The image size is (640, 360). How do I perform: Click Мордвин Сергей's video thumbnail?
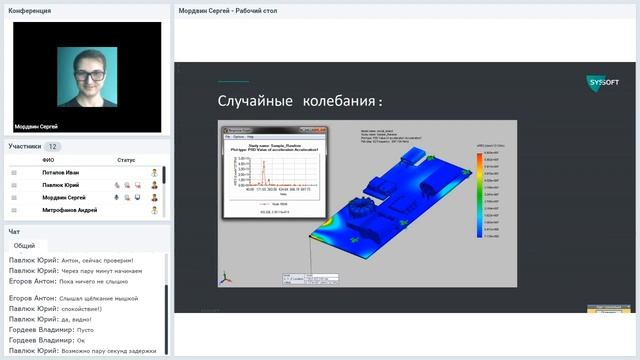87,77
